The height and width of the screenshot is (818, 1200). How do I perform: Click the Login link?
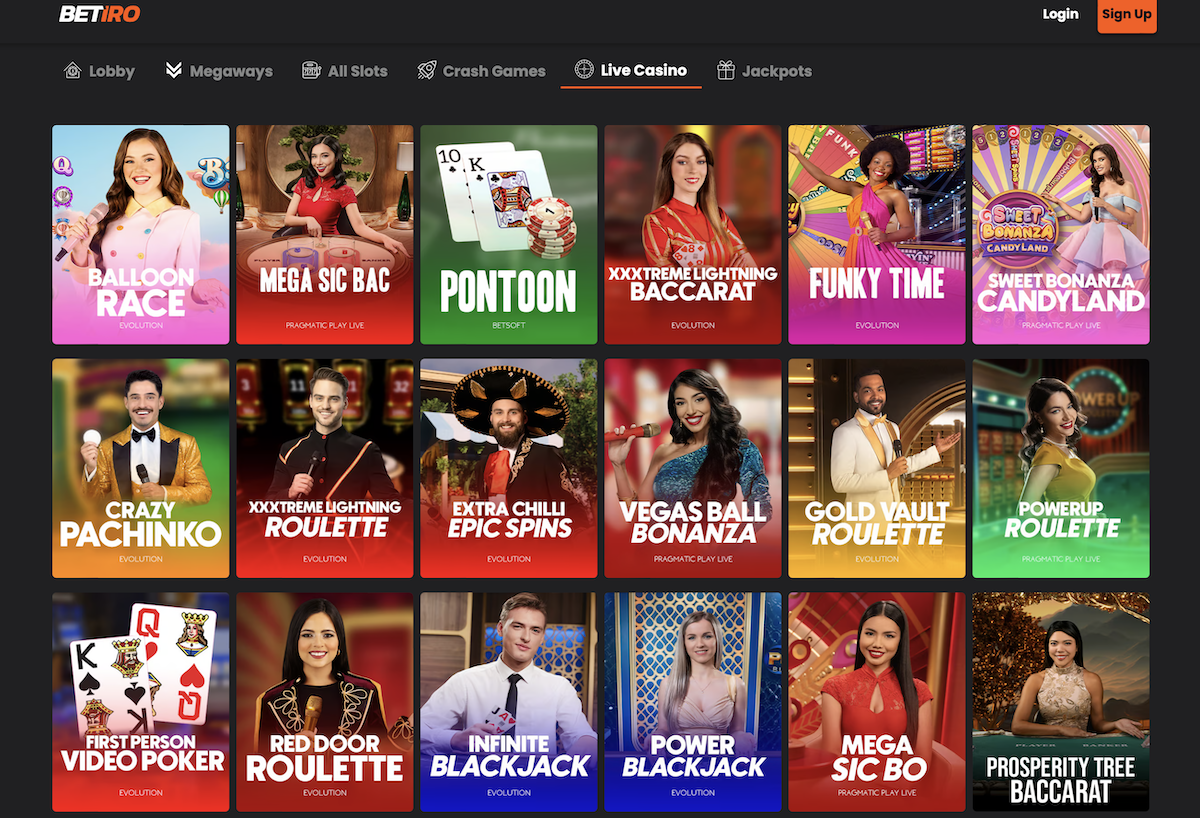point(1060,14)
